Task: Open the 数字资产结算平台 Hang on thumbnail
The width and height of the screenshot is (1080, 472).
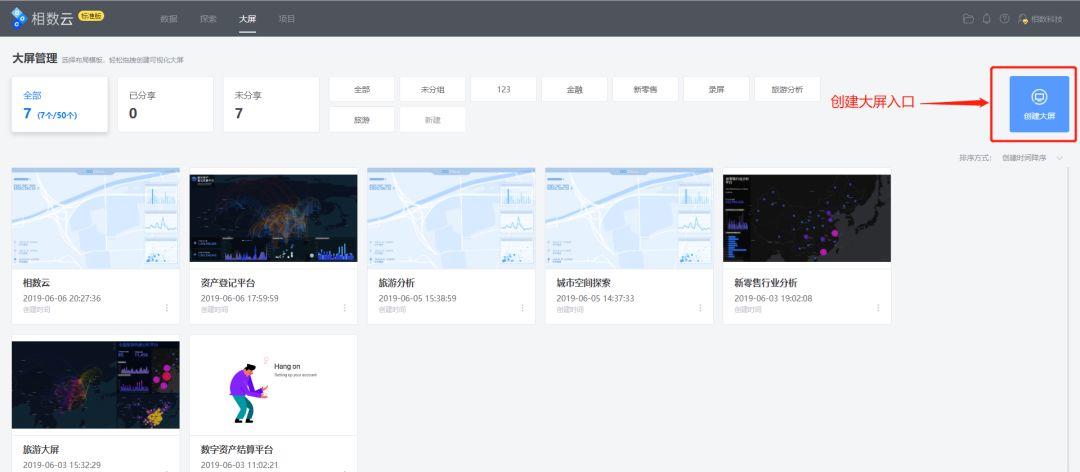Action: pos(273,384)
